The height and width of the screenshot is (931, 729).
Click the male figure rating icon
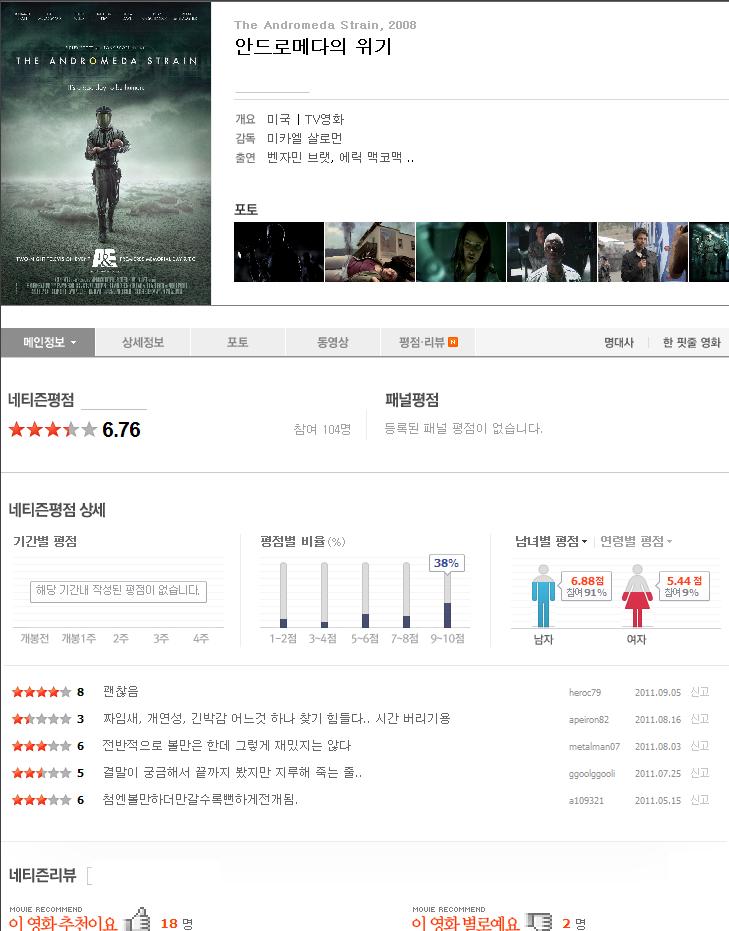pos(543,596)
